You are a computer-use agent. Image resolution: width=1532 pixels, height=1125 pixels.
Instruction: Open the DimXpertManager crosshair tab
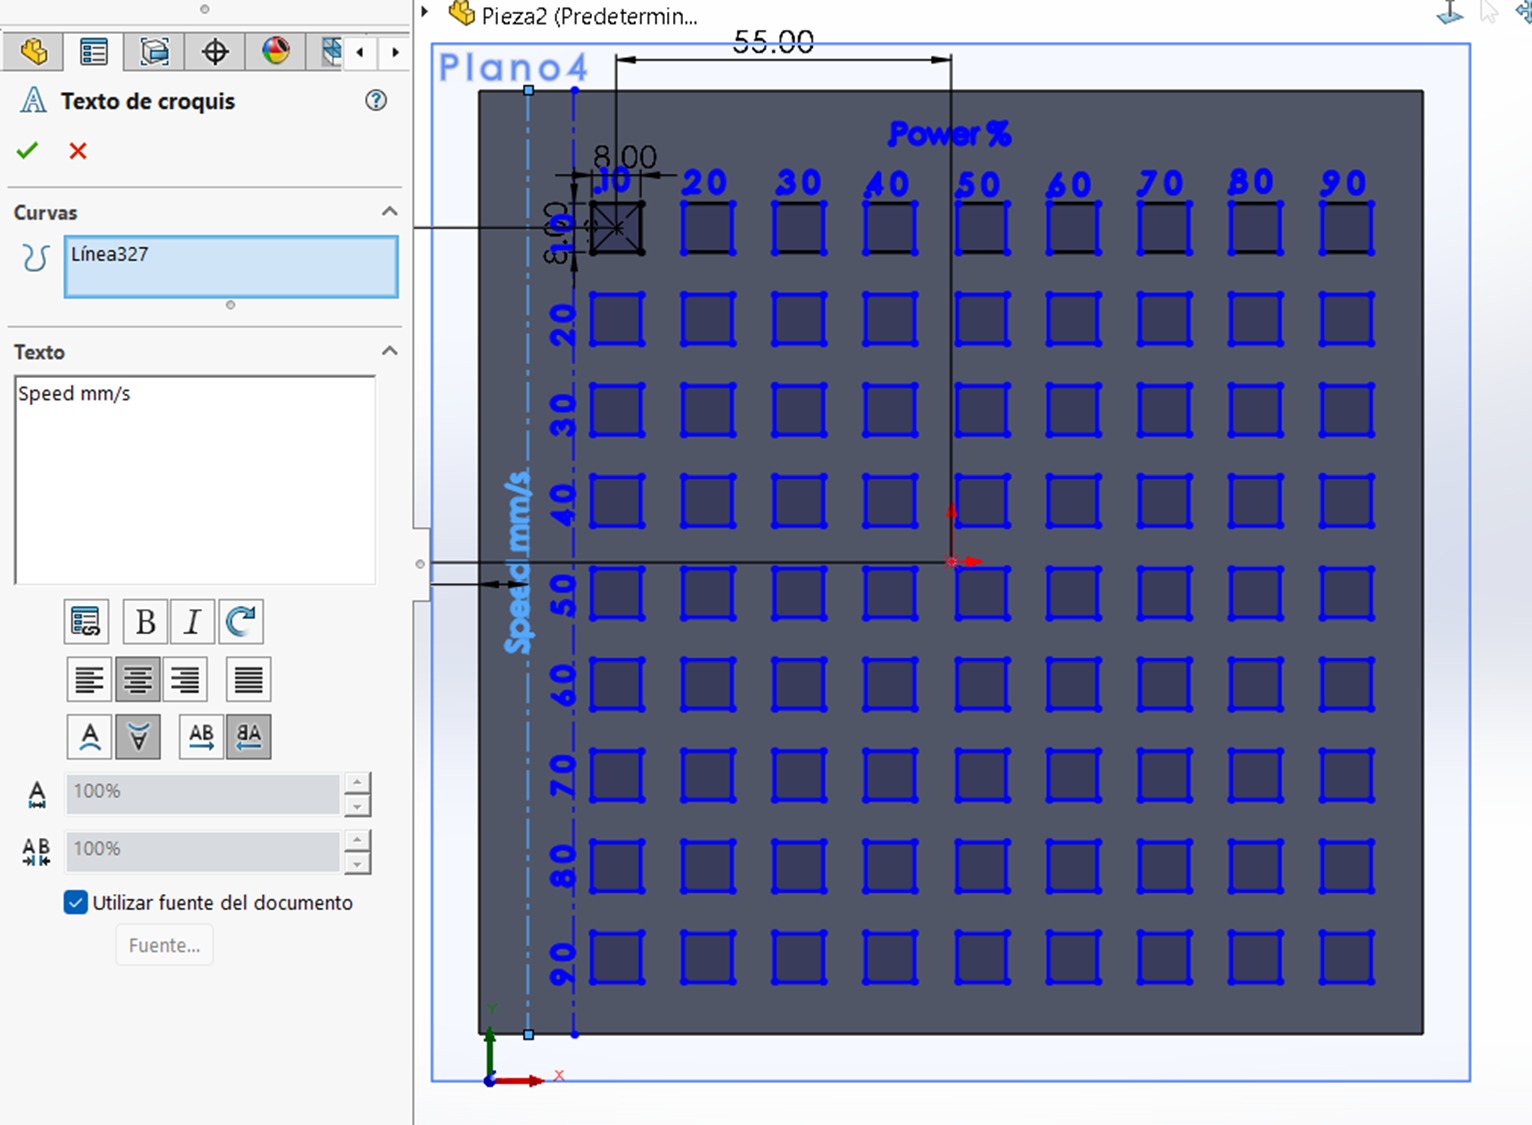pos(215,51)
